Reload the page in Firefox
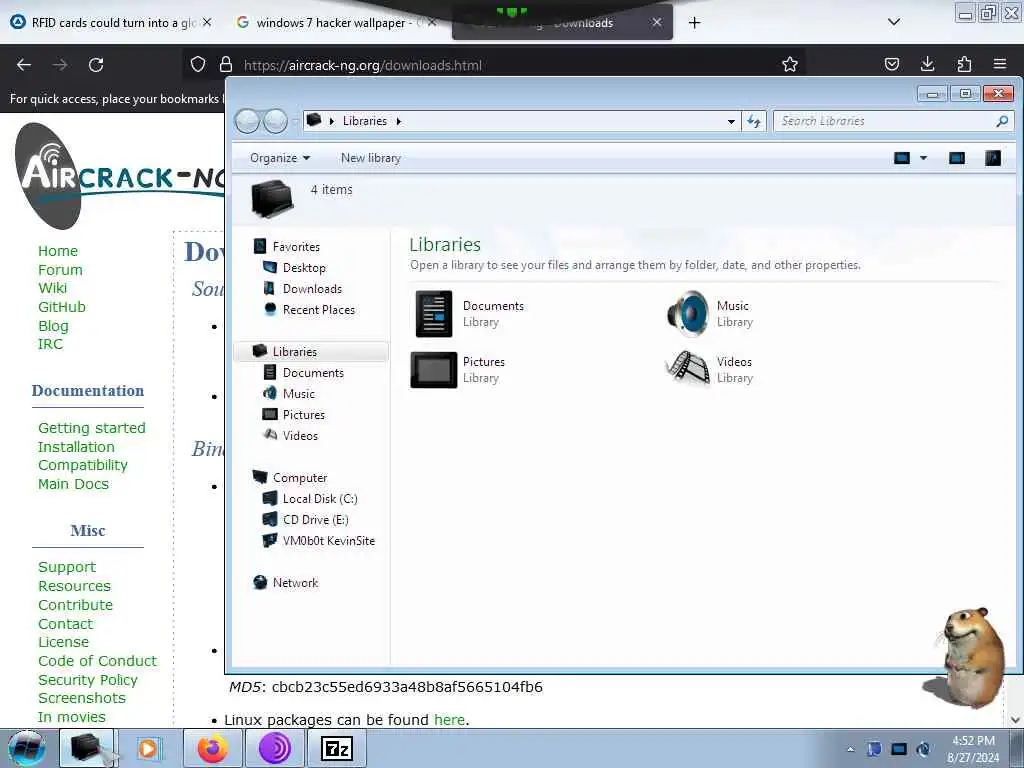The image size is (1024, 768). (96, 65)
